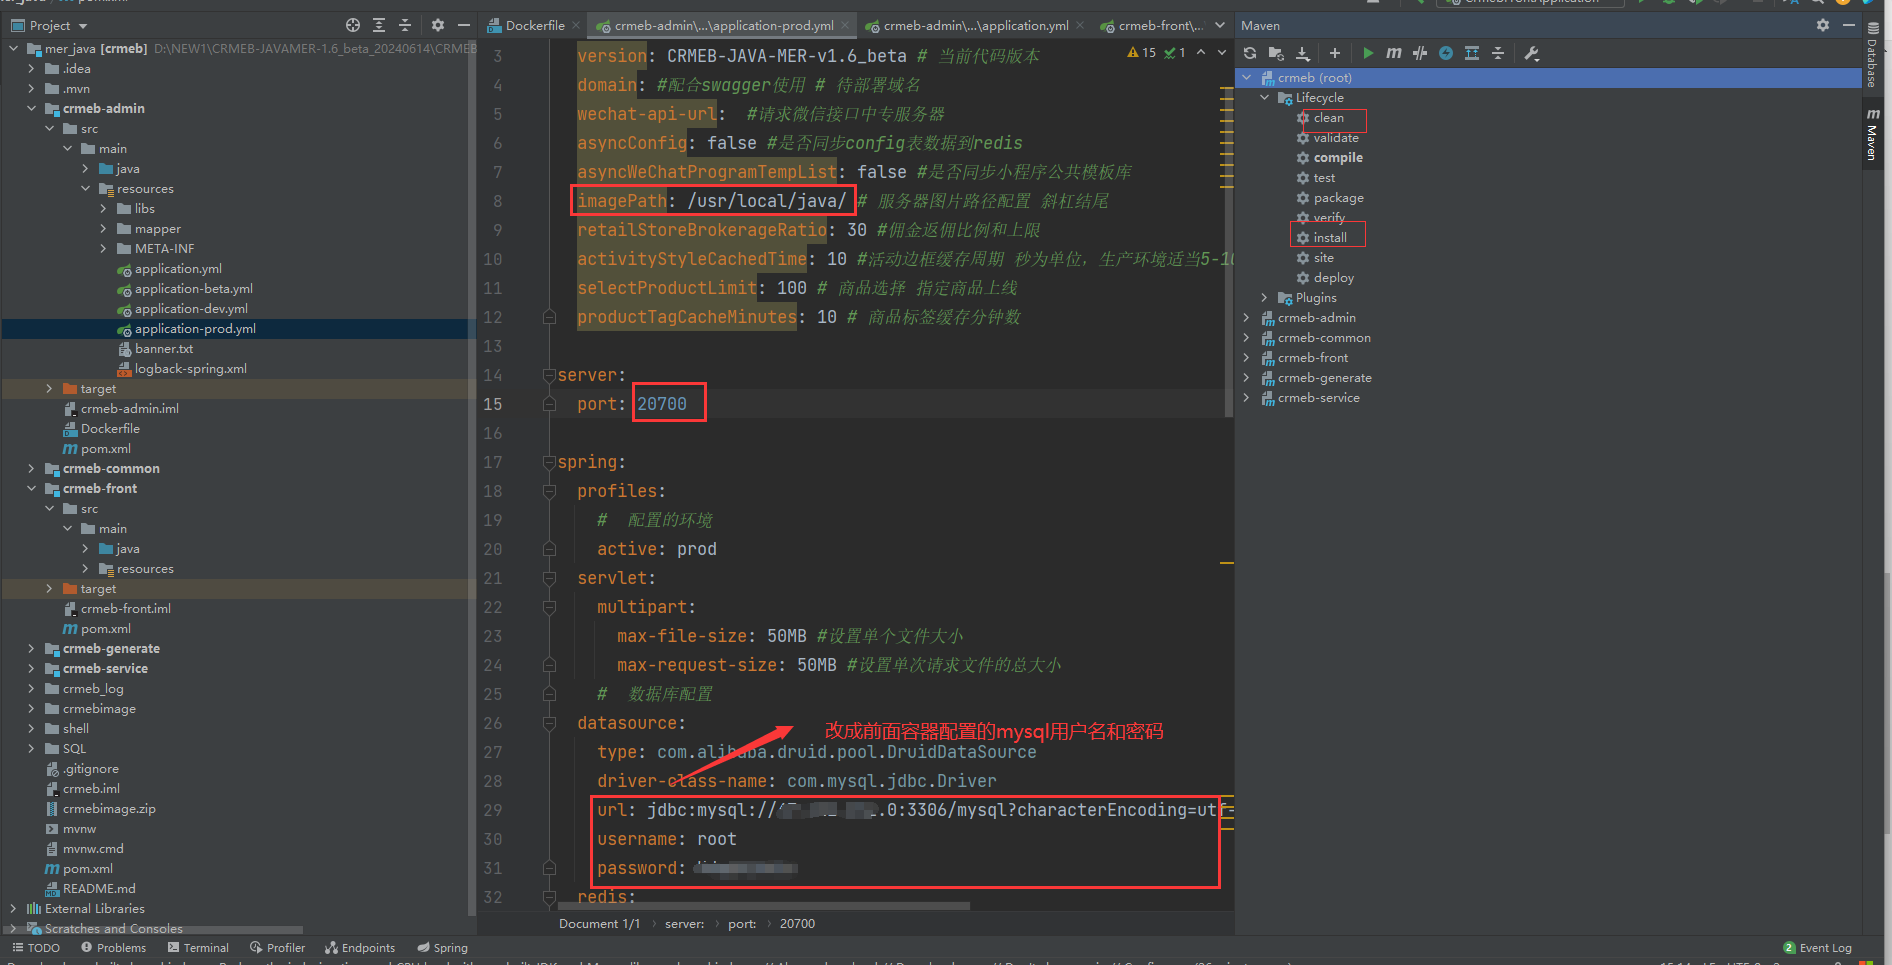
Task: Collapse crmeb-front module in project tree
Action: pyautogui.click(x=31, y=489)
